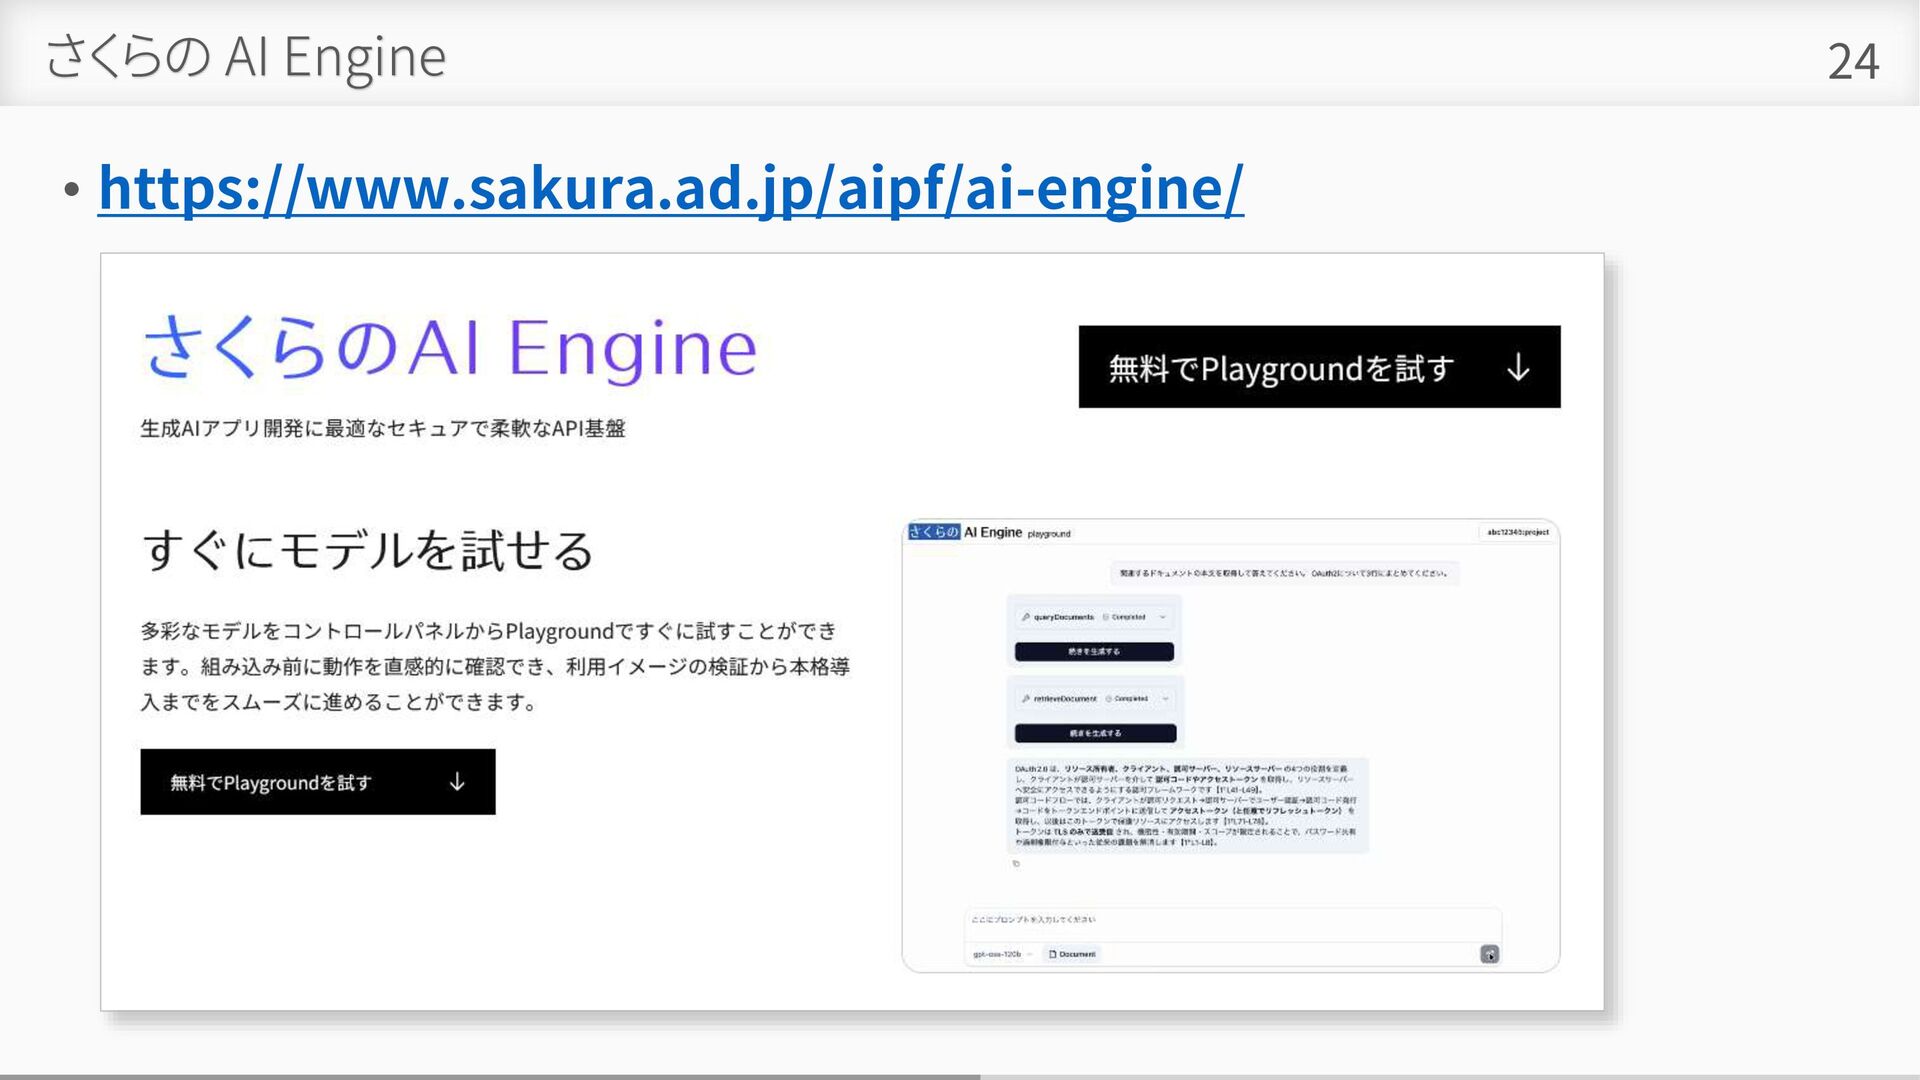
Task: Click the さくらのAI Engine gradient title
Action: (450, 348)
